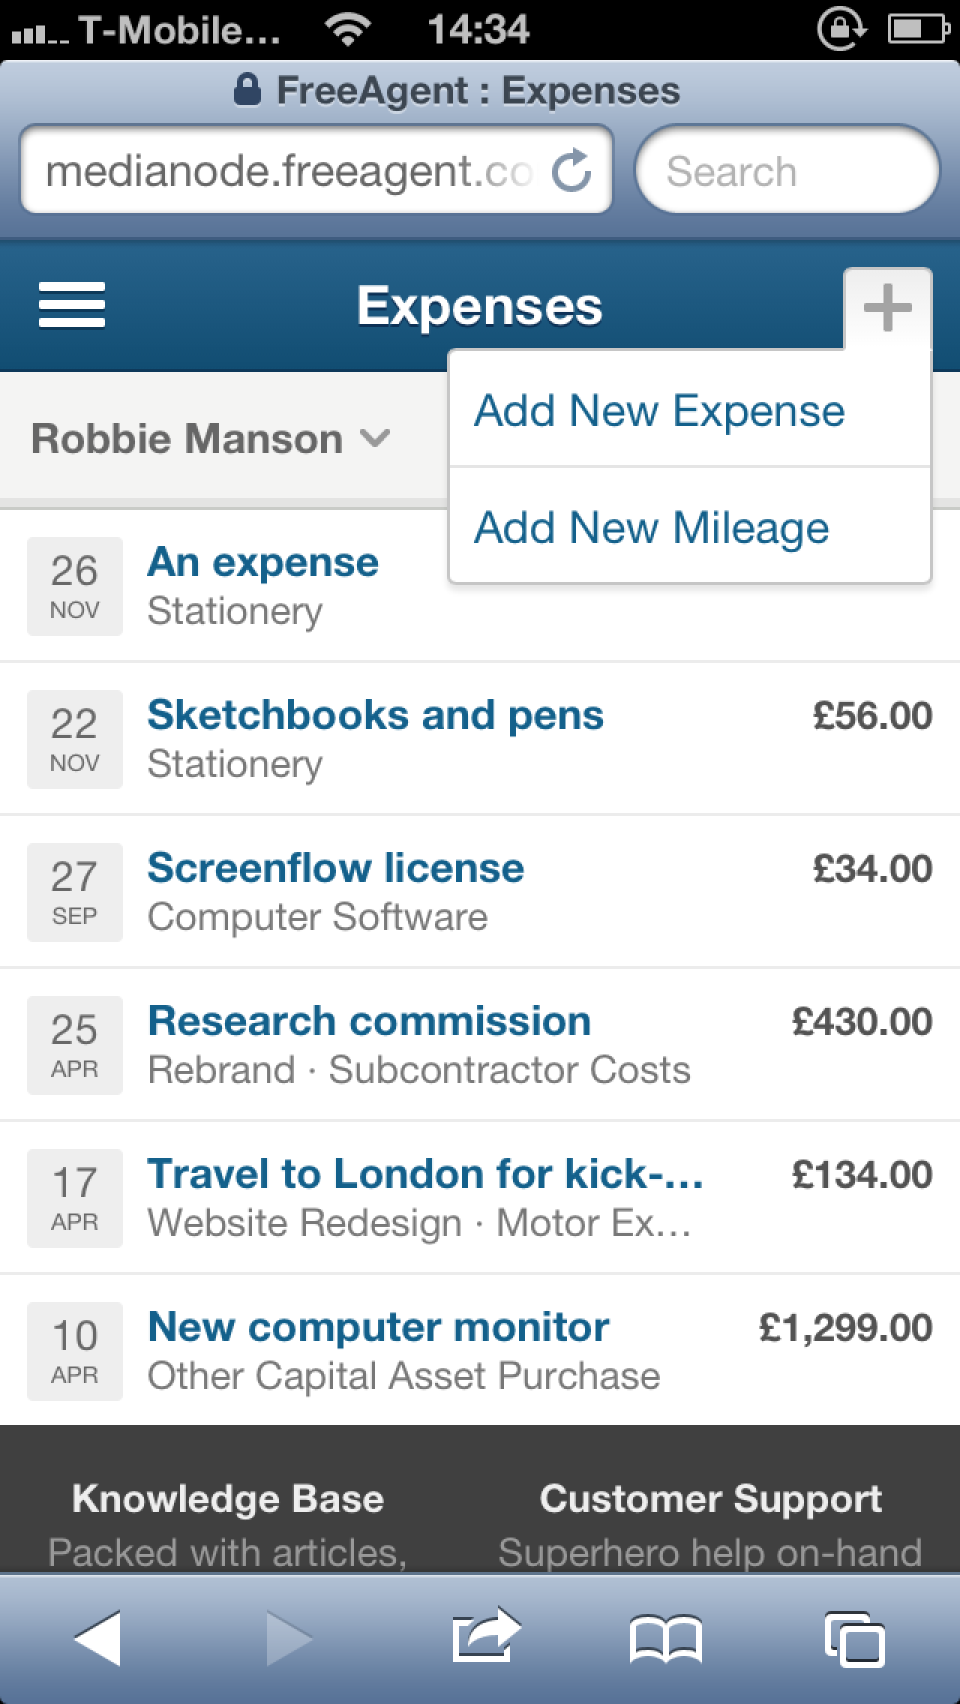Open the Research commission expense

click(480, 1045)
